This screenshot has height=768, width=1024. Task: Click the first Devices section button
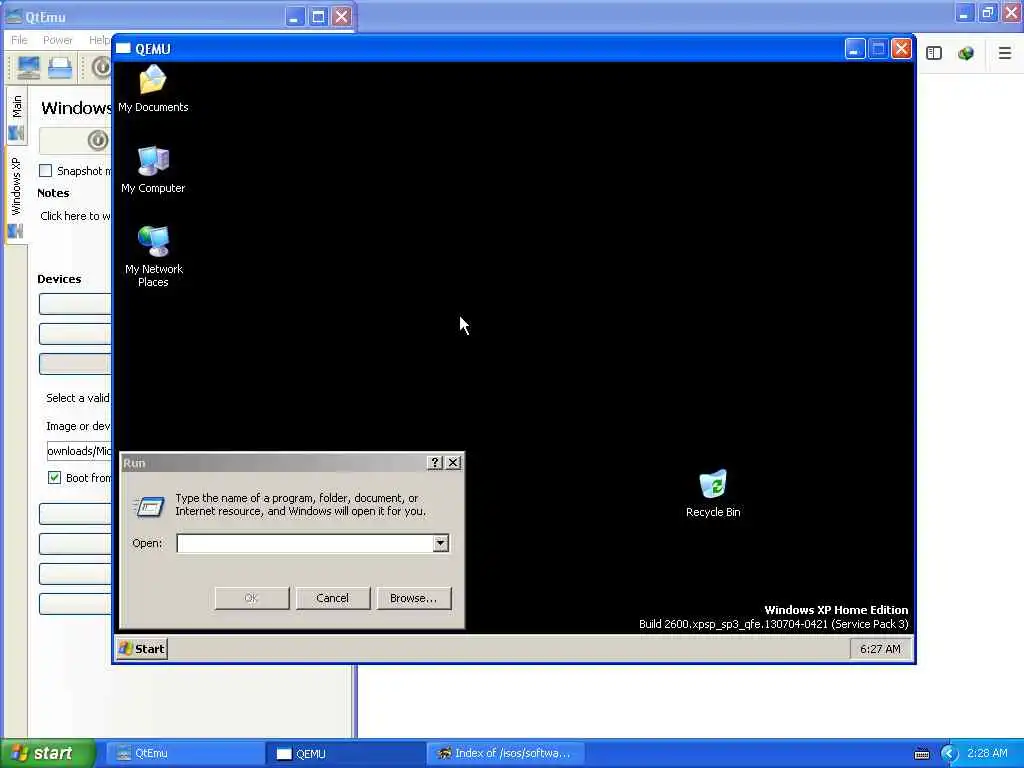click(75, 304)
